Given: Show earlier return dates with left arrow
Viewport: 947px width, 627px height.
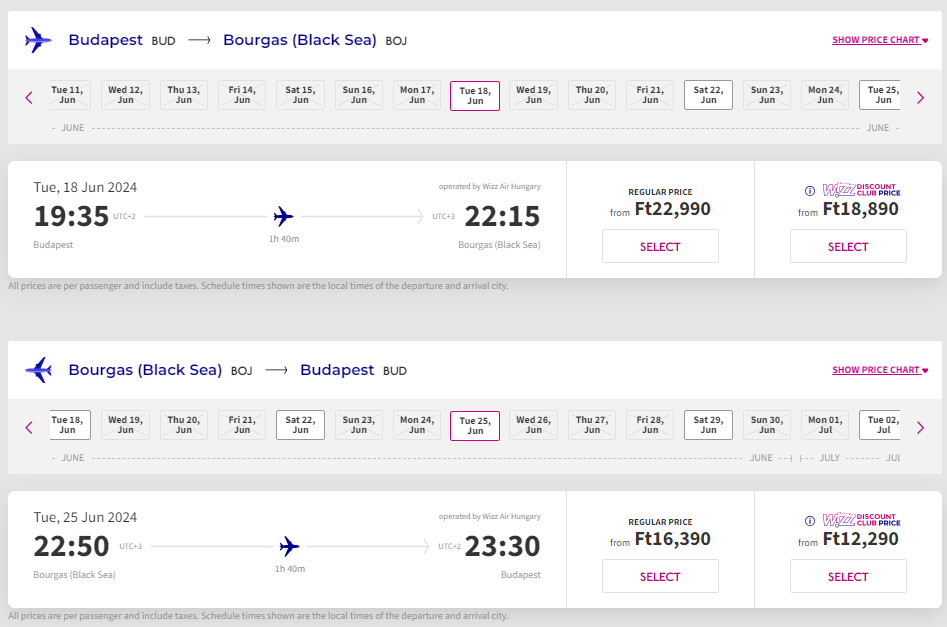Looking at the screenshot, I should click(x=29, y=427).
